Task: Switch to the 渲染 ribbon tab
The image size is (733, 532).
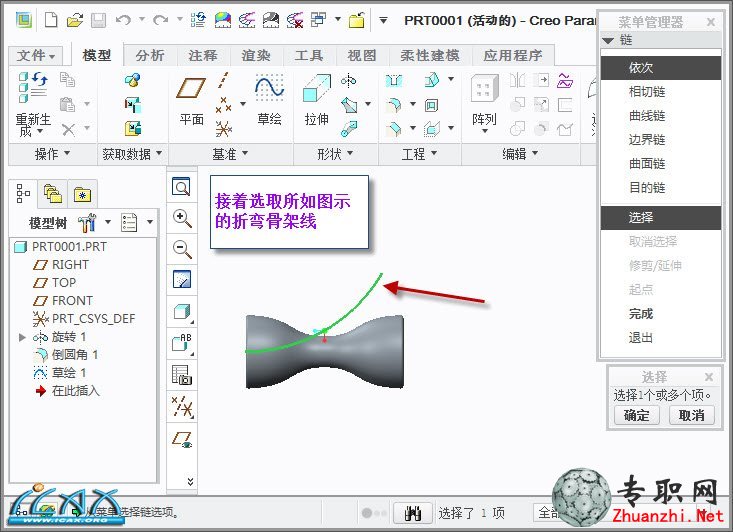Action: pos(256,56)
